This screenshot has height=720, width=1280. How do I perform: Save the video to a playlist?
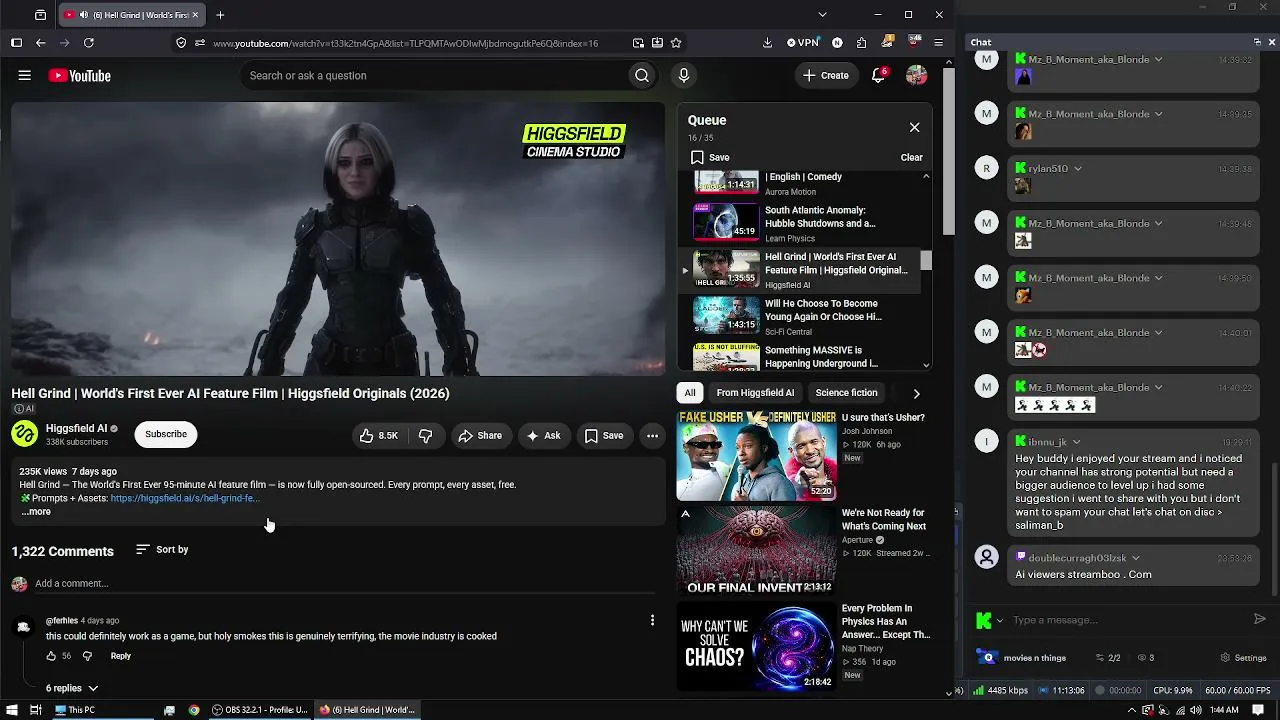click(604, 435)
